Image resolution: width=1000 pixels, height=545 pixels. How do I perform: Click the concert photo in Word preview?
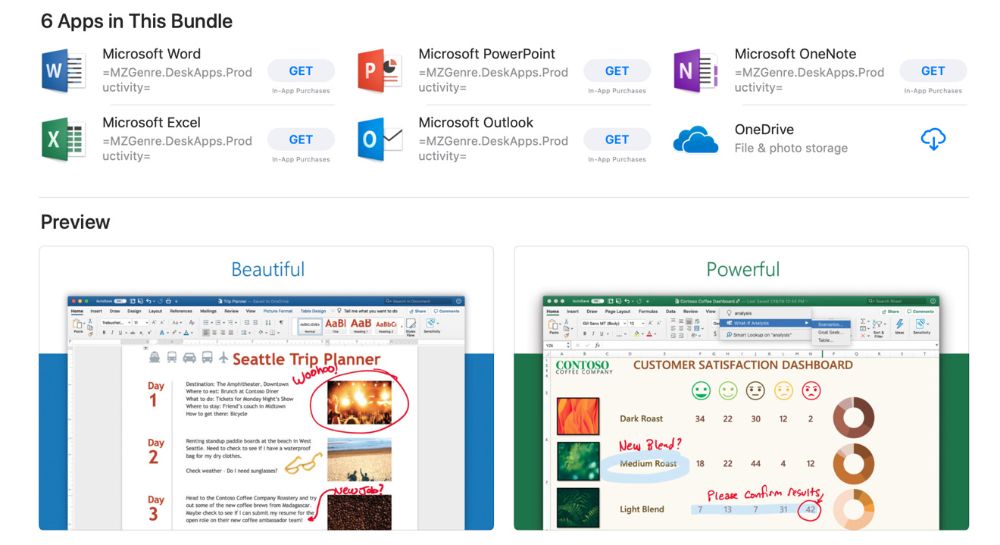(359, 403)
